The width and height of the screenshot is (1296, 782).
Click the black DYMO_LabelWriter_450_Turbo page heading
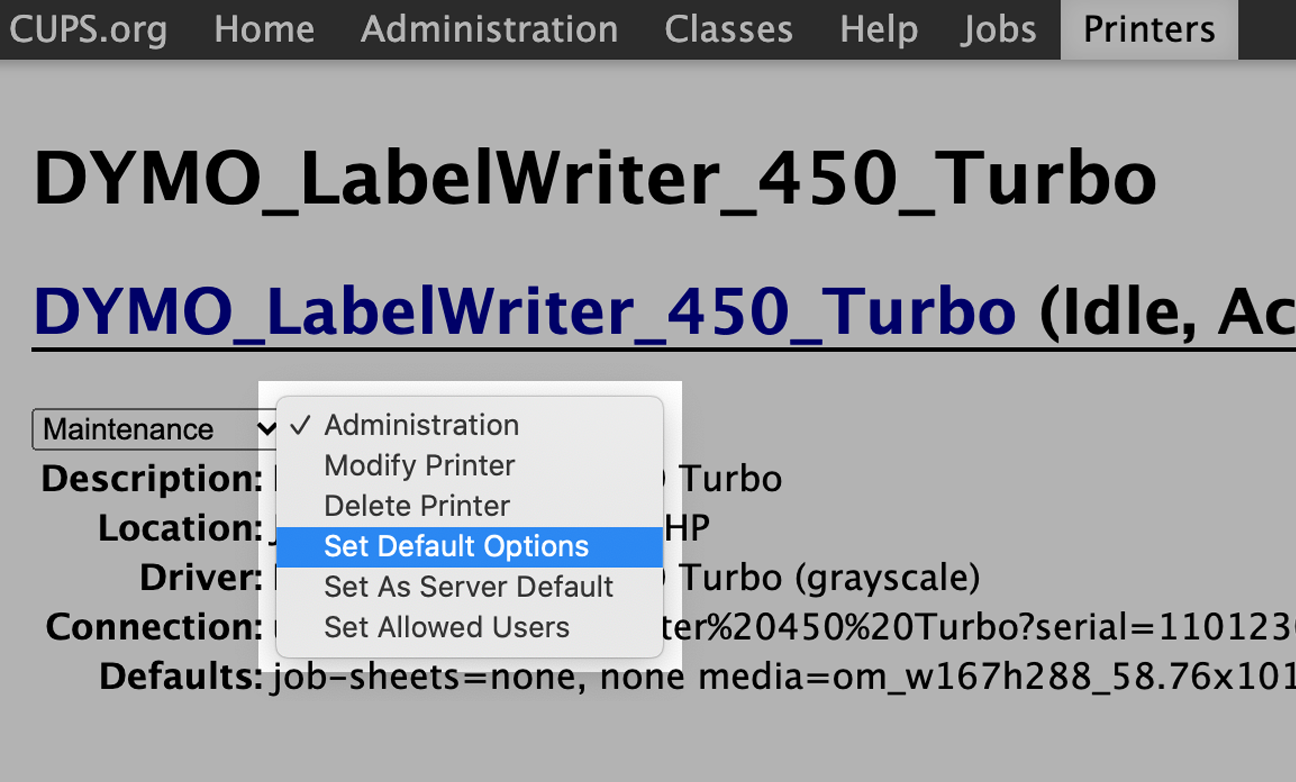tap(595, 180)
